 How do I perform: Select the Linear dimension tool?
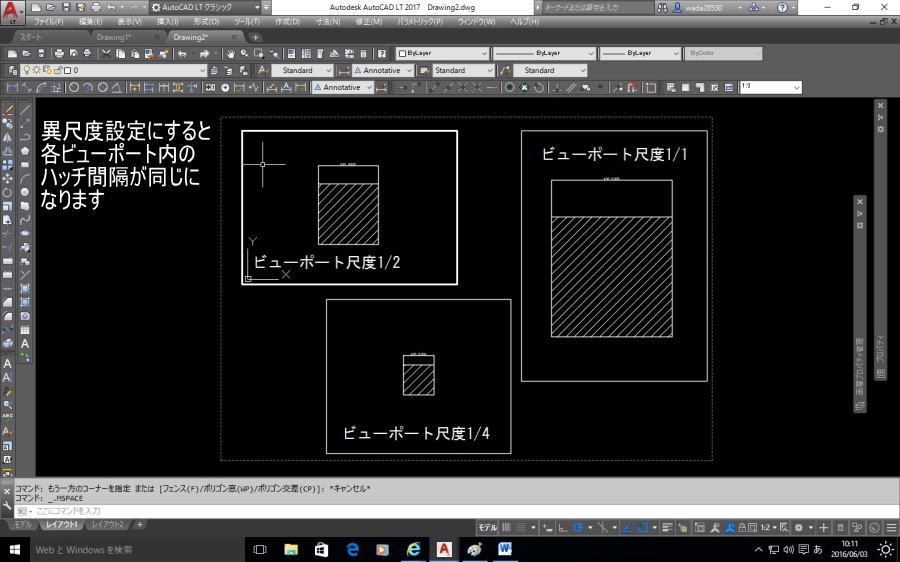tap(12, 87)
